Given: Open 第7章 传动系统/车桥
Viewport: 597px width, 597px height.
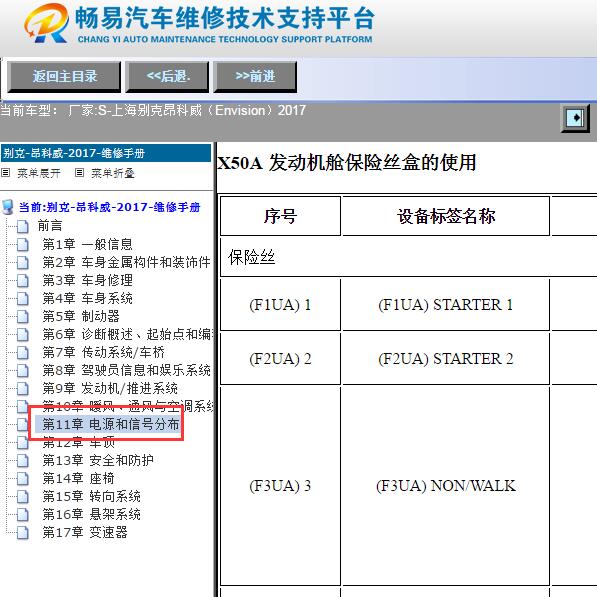Looking at the screenshot, I should pos(103,352).
